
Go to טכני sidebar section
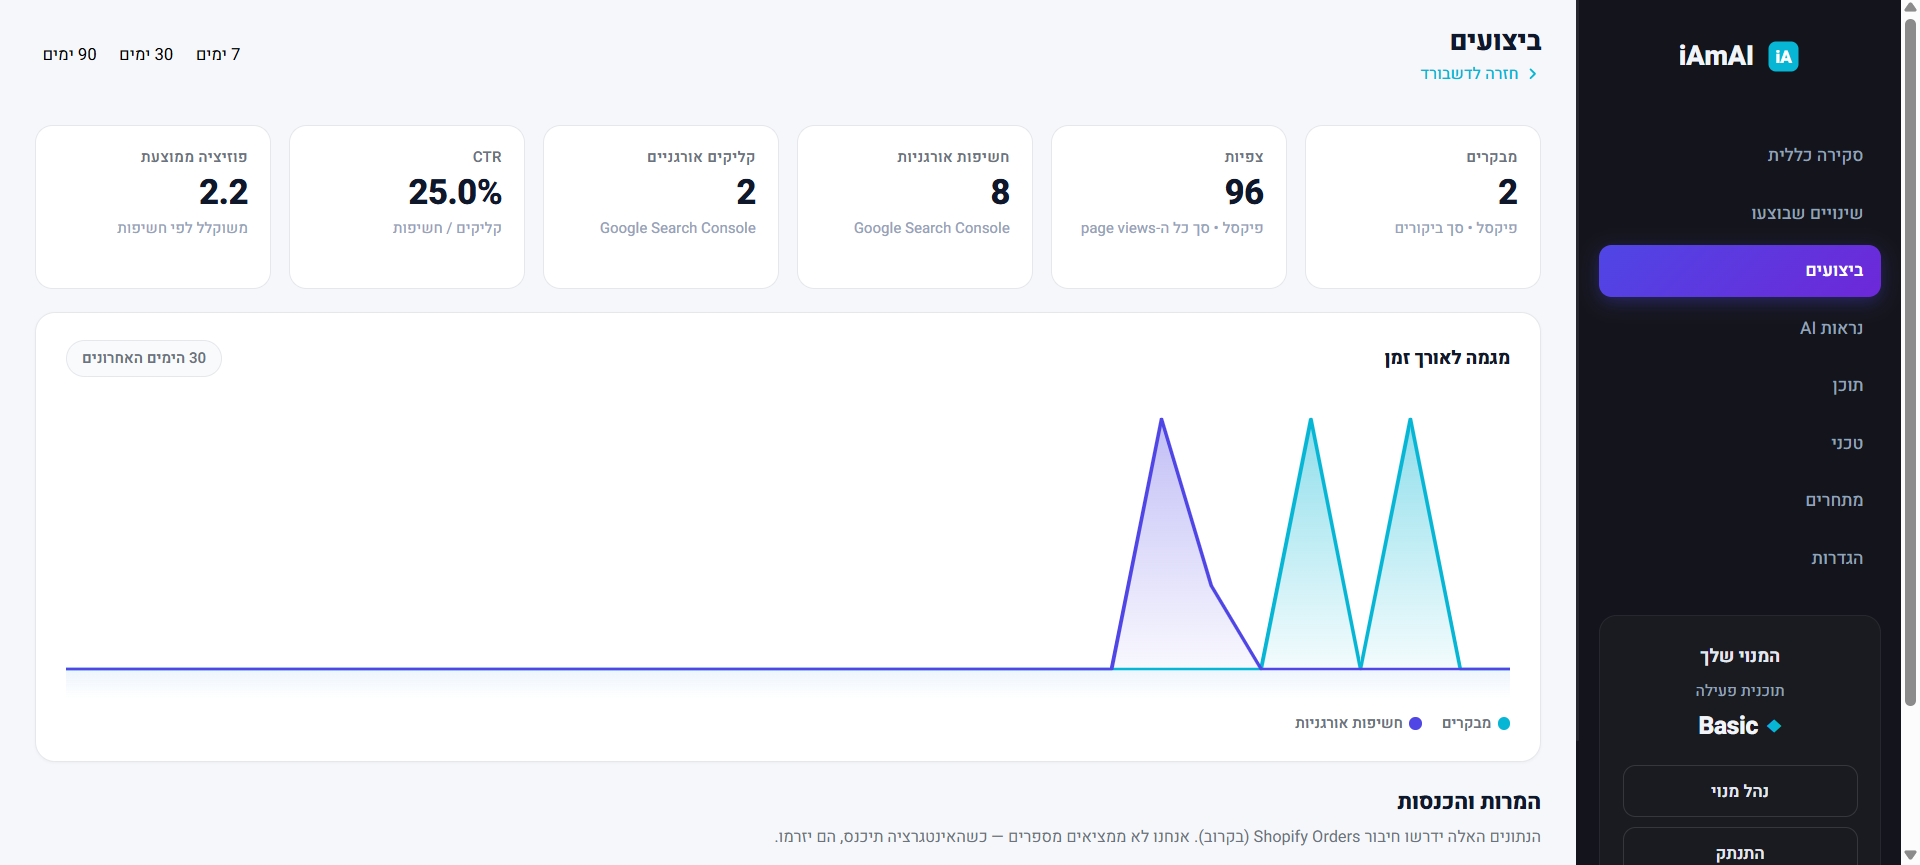coord(1740,443)
